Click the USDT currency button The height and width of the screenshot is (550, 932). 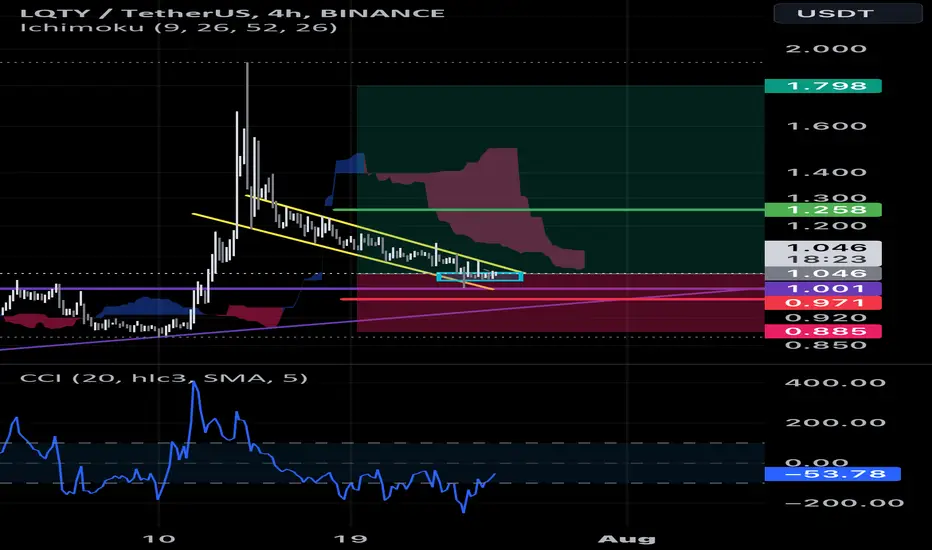pyautogui.click(x=848, y=13)
